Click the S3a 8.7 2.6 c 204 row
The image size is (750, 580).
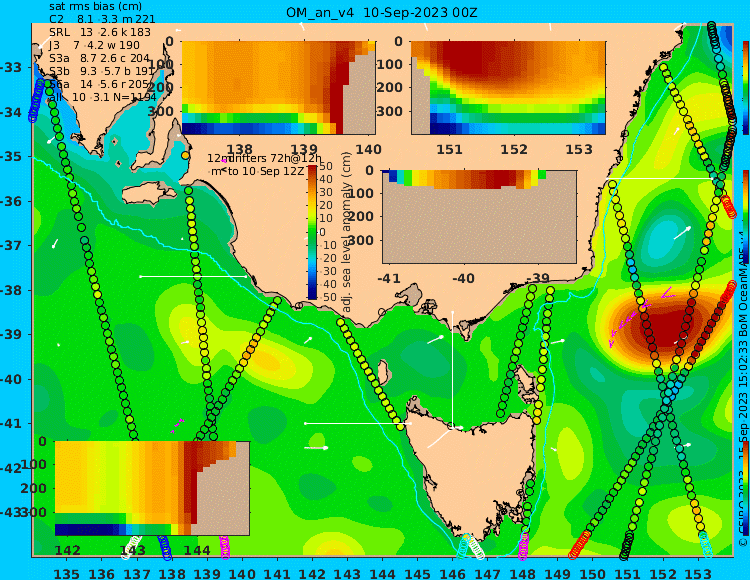99,58
